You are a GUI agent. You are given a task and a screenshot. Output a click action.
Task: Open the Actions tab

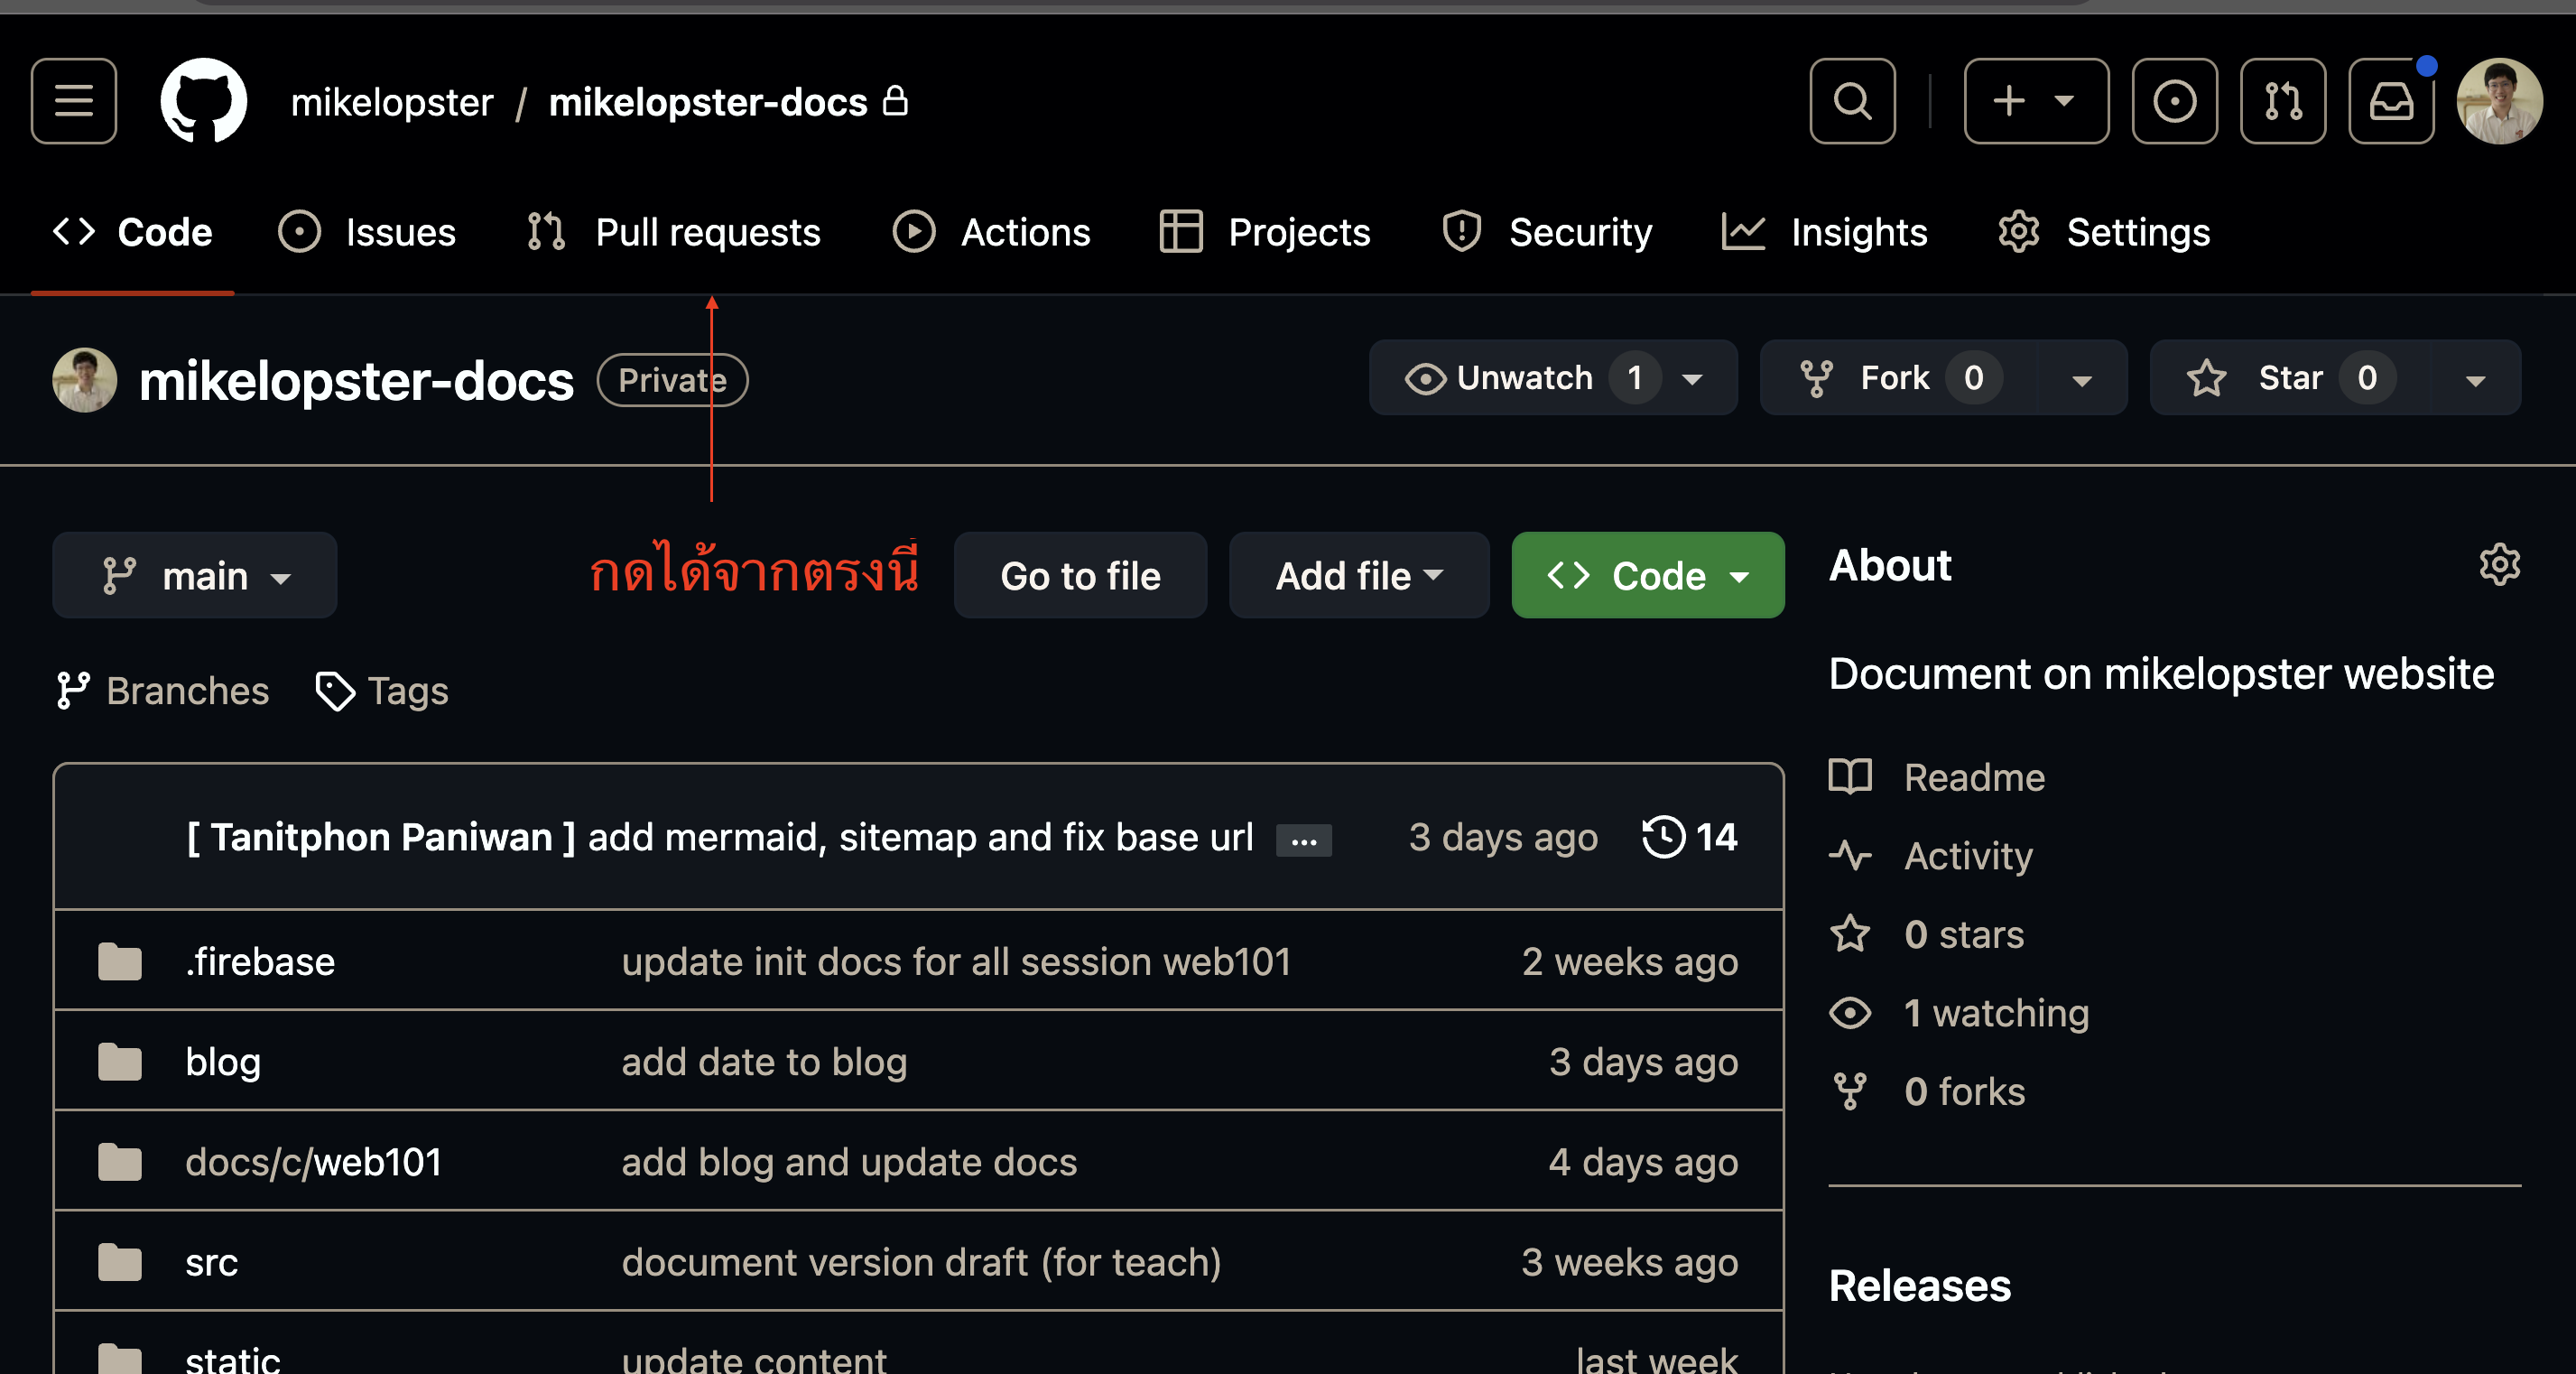pos(991,232)
